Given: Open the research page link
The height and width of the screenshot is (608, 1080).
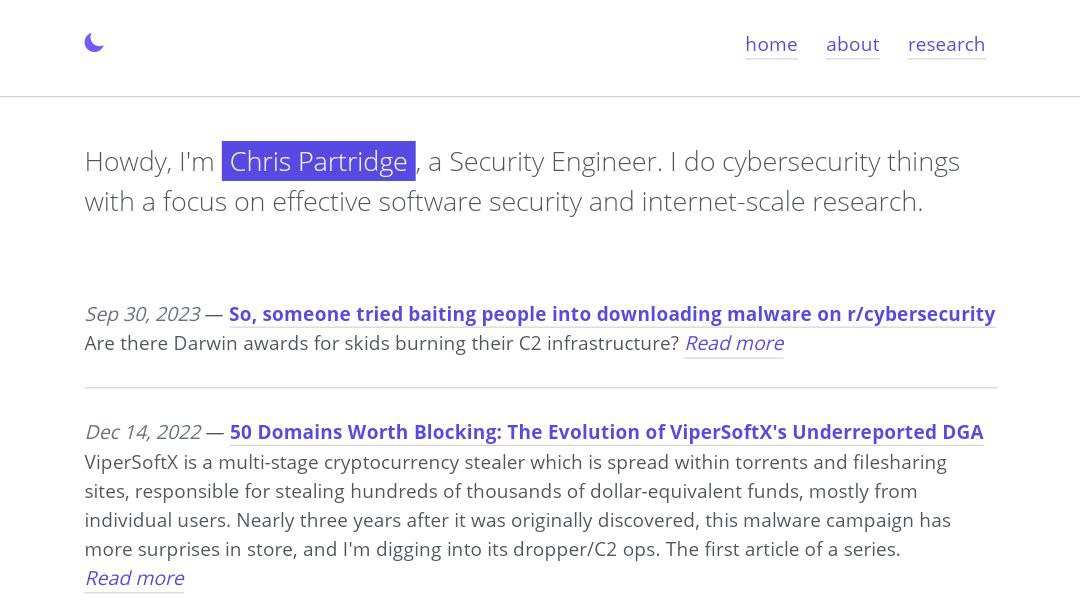Looking at the screenshot, I should click(x=946, y=45).
